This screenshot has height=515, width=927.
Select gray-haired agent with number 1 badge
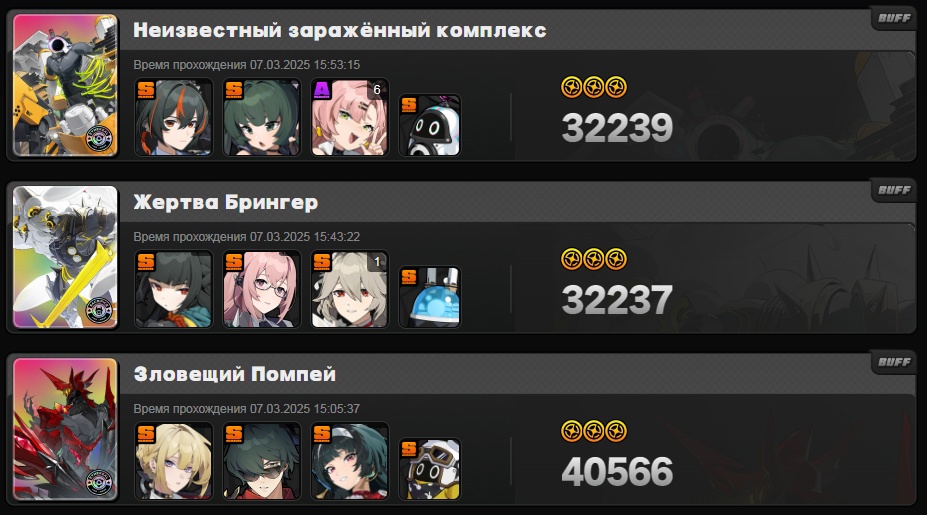tap(350, 289)
